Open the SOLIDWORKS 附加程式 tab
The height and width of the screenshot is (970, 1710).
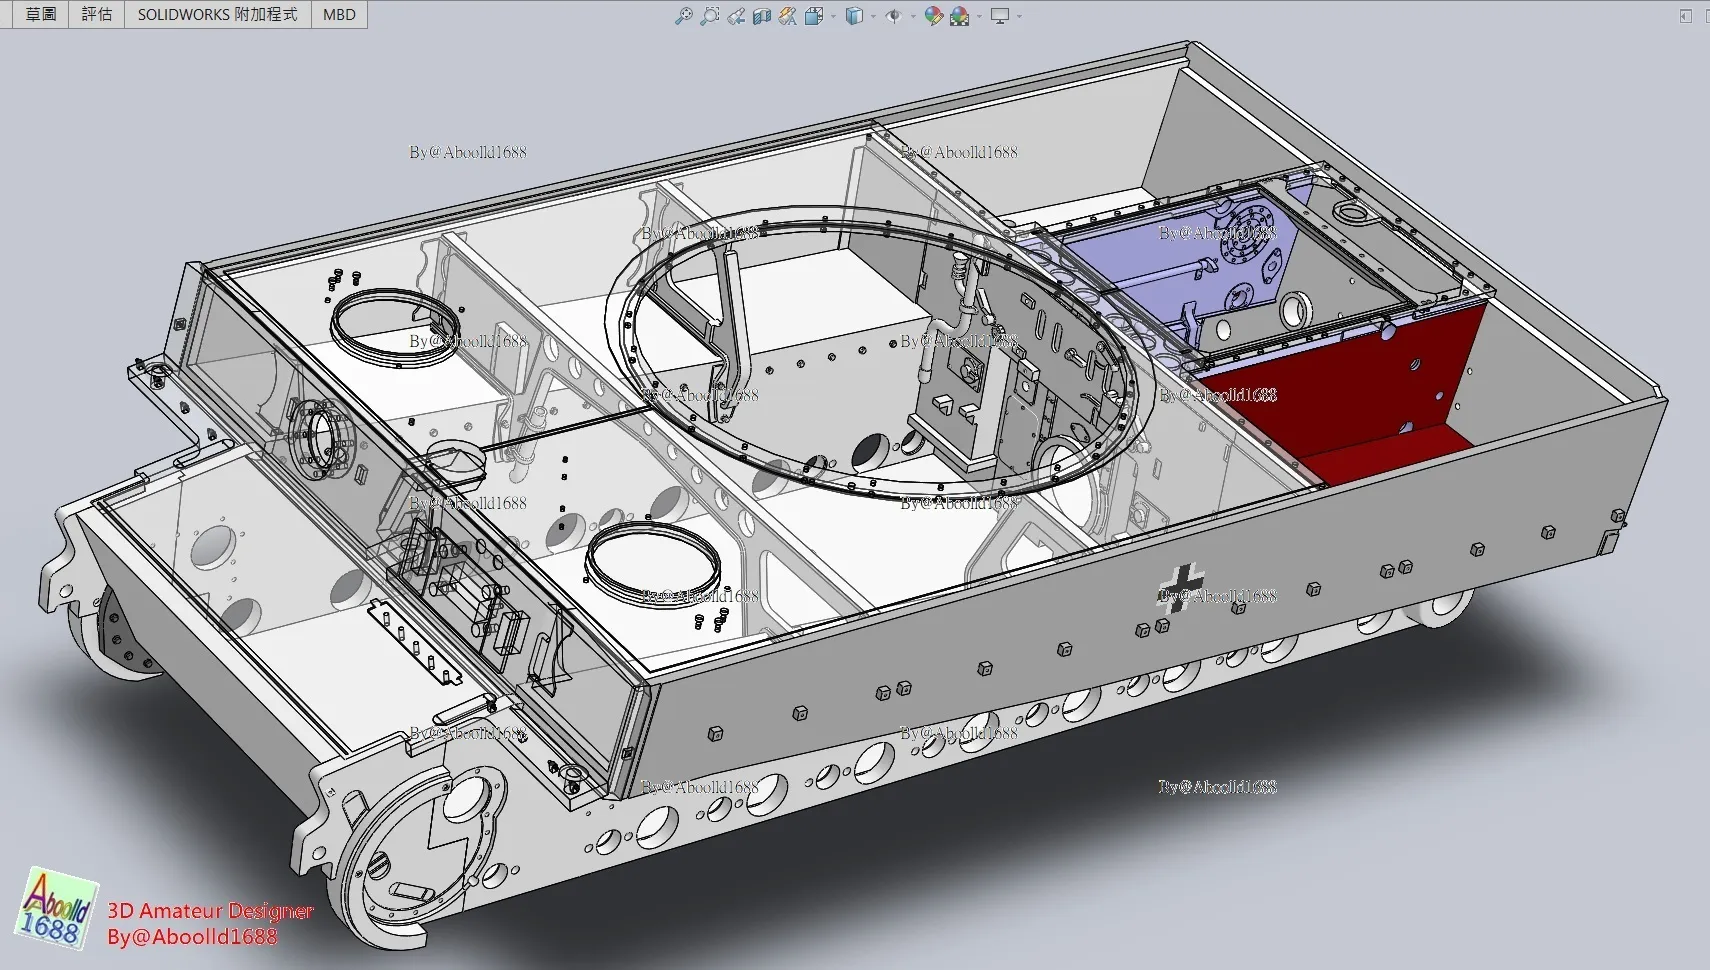[x=217, y=14]
